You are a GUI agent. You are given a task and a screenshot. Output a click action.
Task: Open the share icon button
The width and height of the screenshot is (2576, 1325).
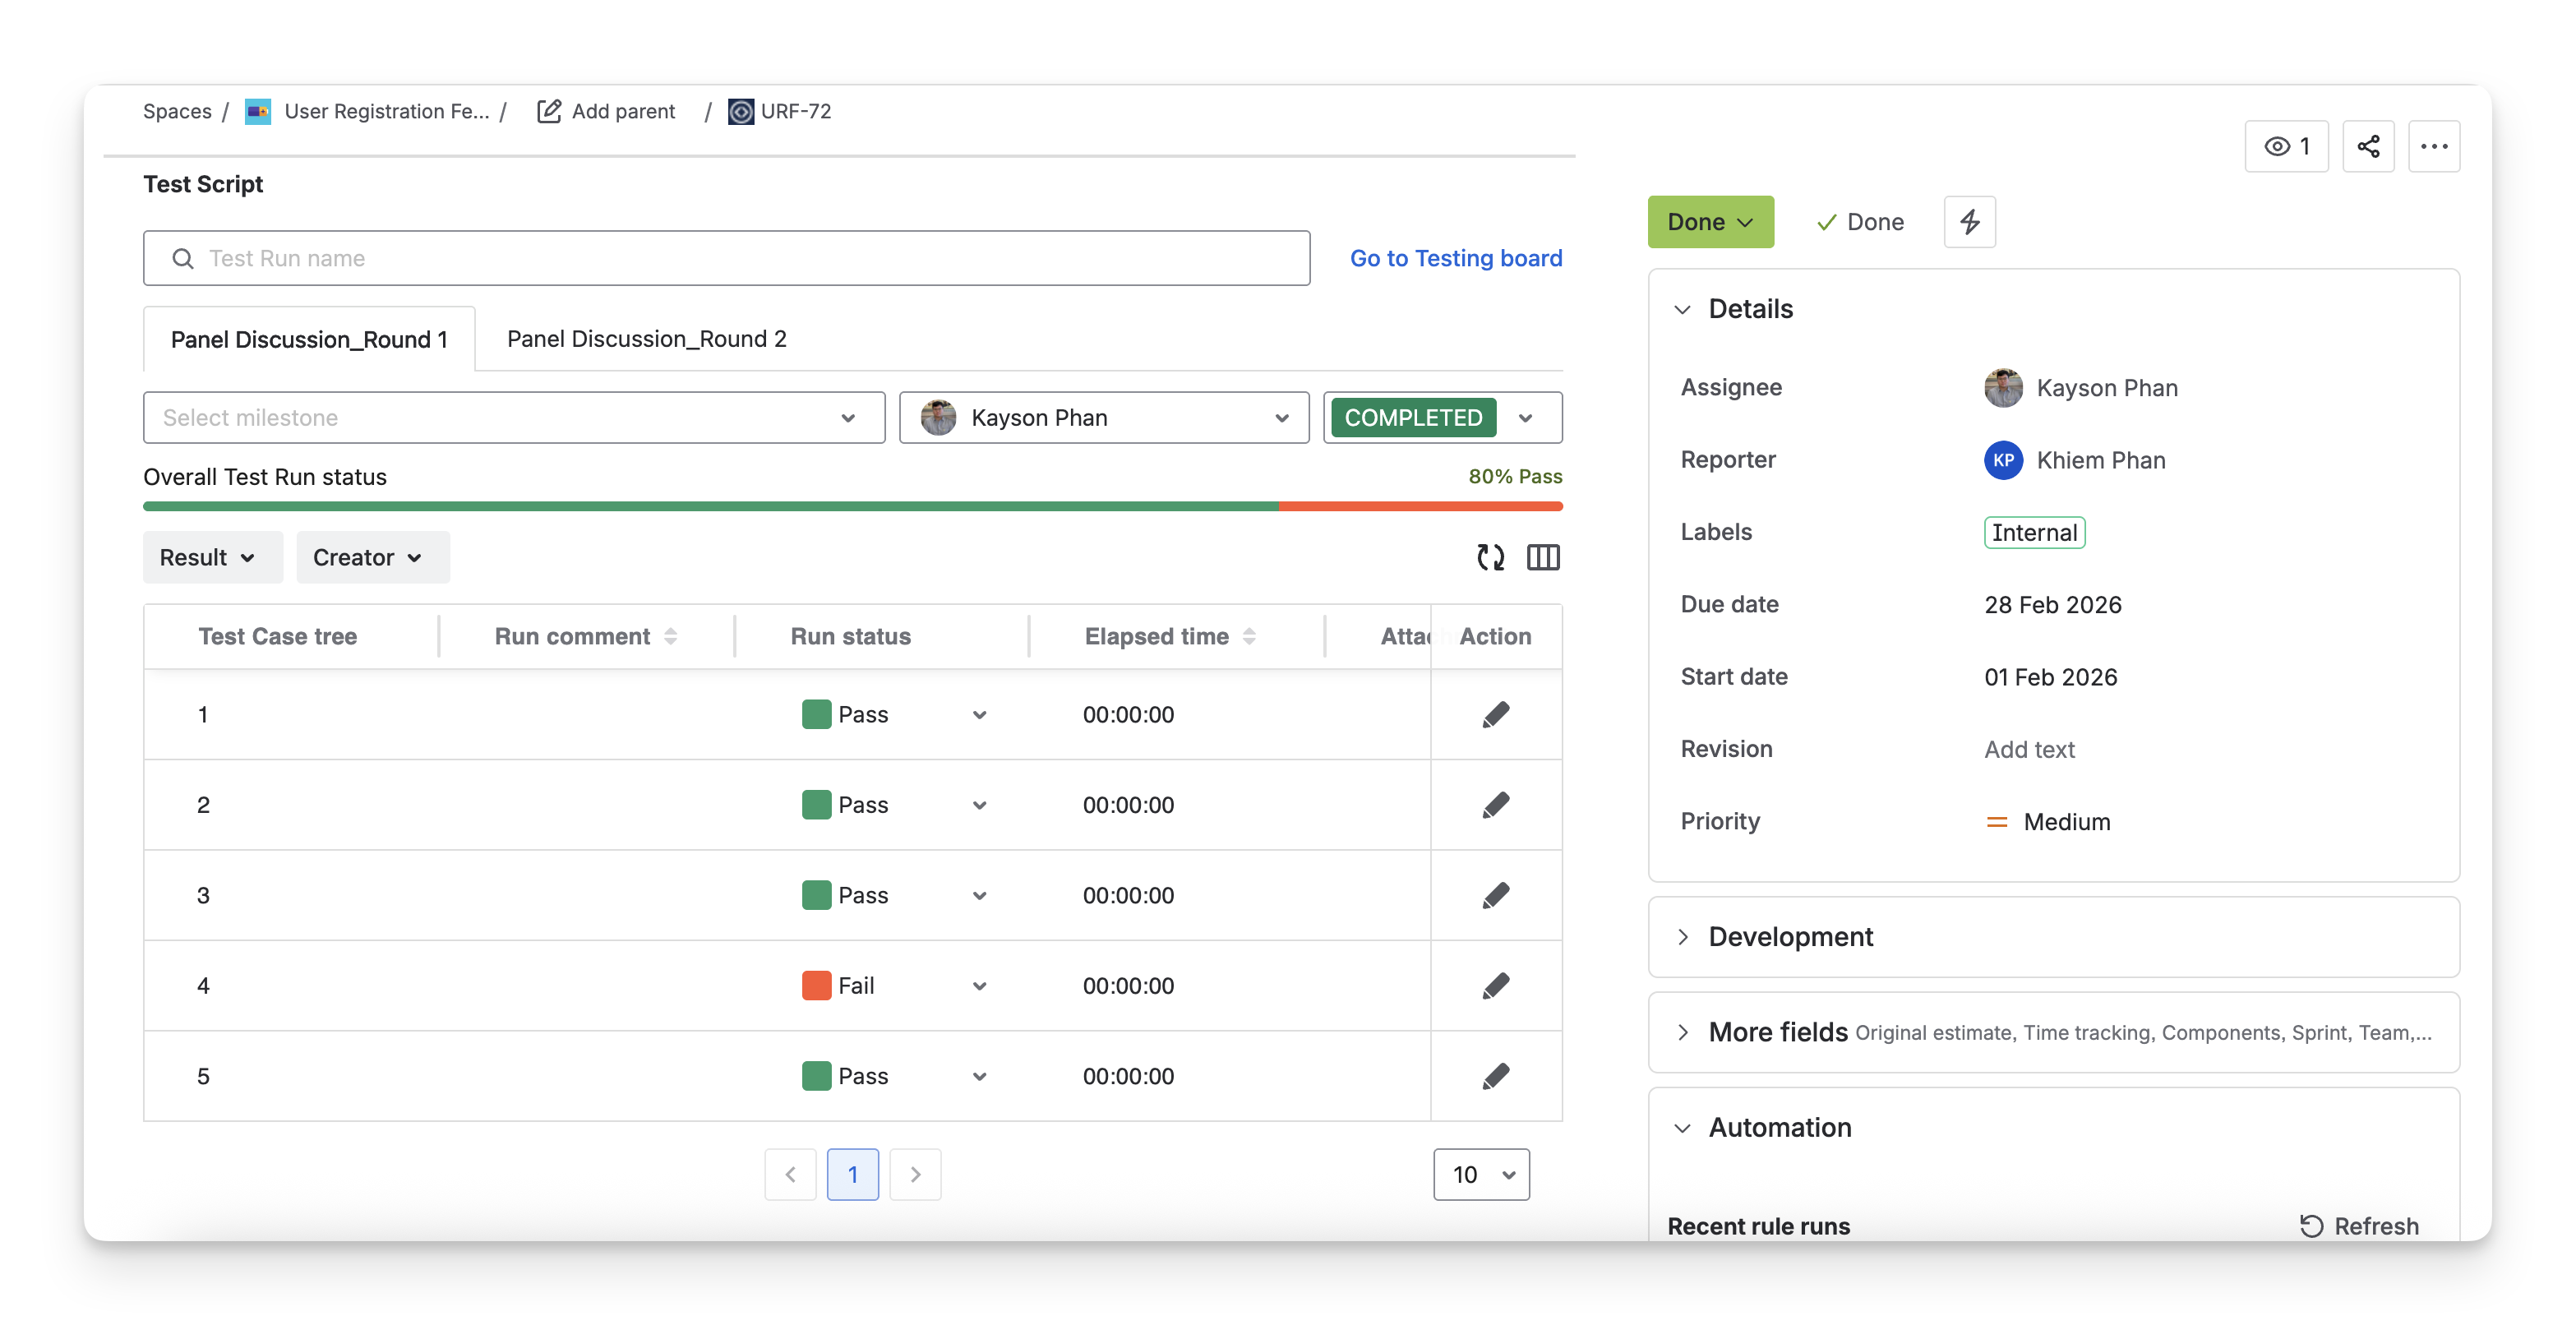click(2367, 147)
